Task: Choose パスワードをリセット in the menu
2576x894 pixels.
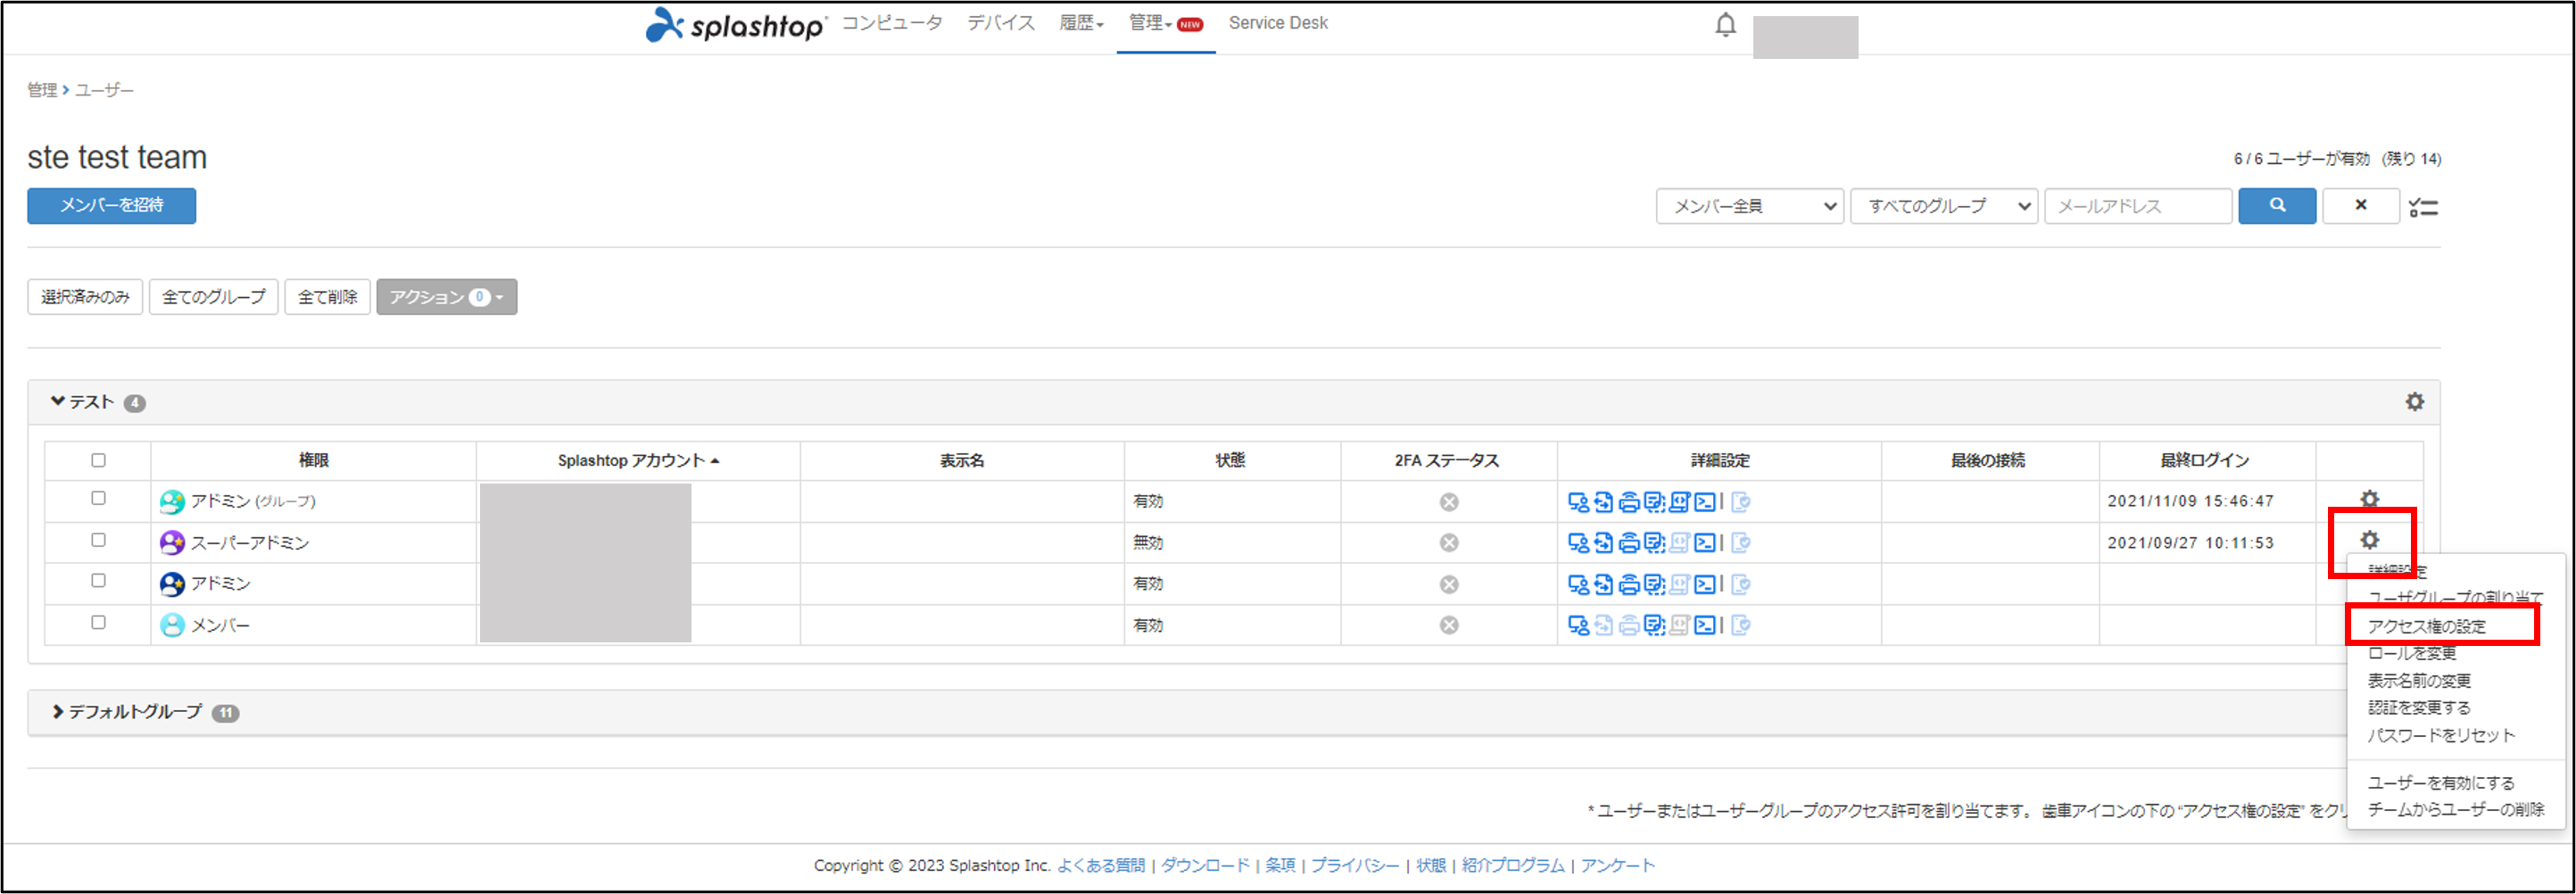Action: click(x=2440, y=735)
